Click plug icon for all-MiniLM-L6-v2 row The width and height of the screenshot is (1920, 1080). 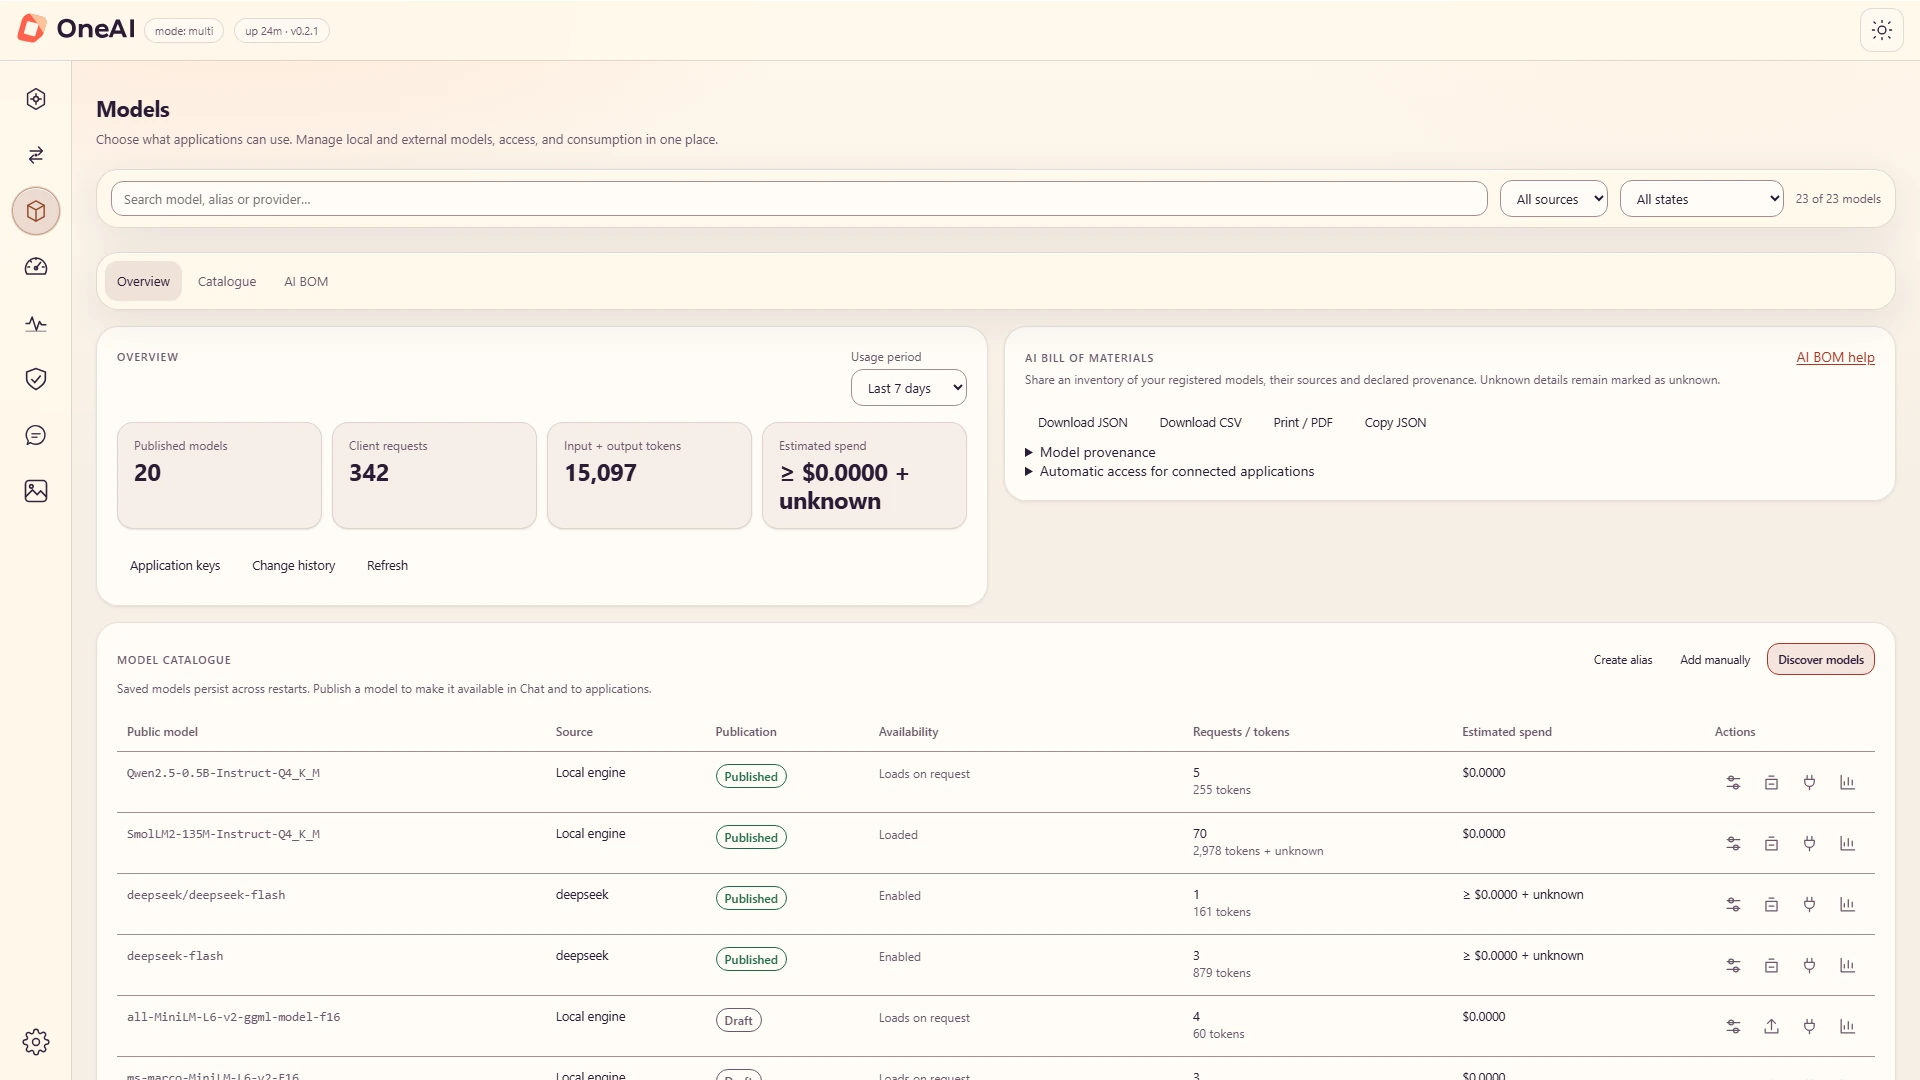point(1809,1027)
